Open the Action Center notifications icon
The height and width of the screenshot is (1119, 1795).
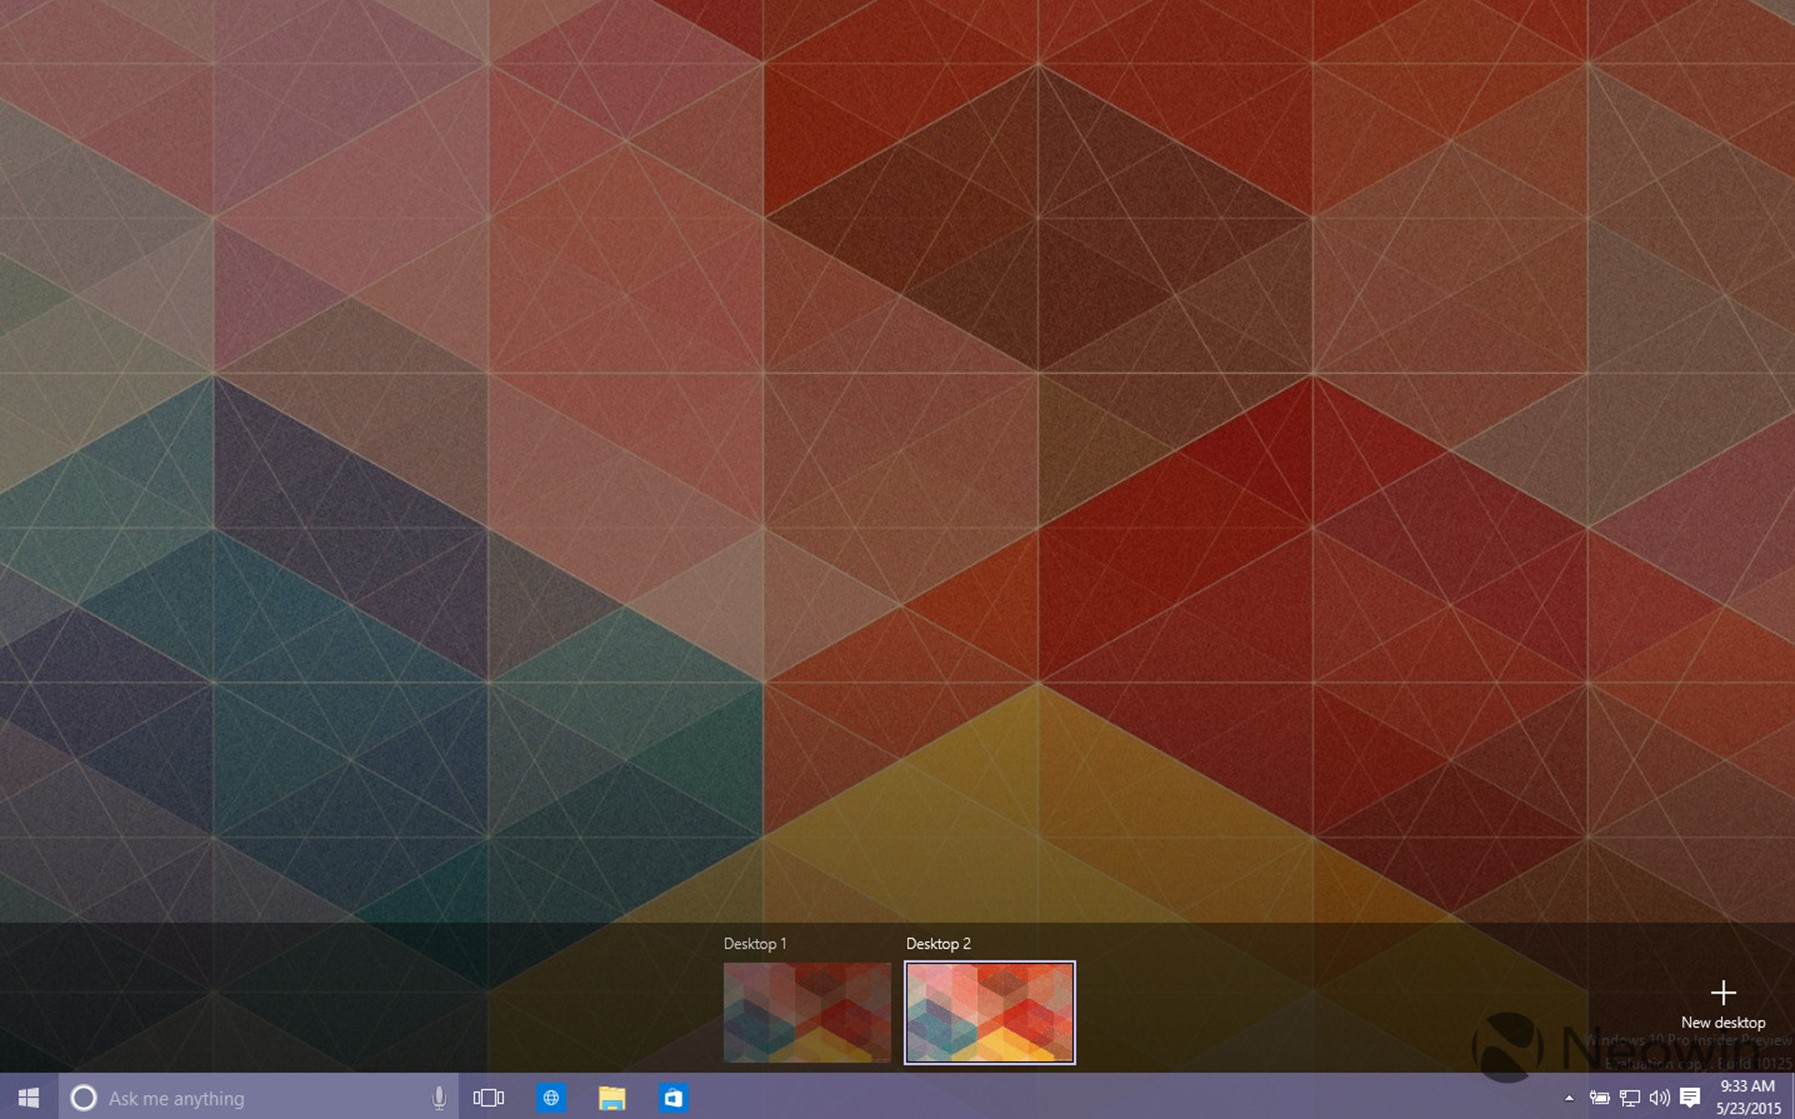coord(1690,1098)
